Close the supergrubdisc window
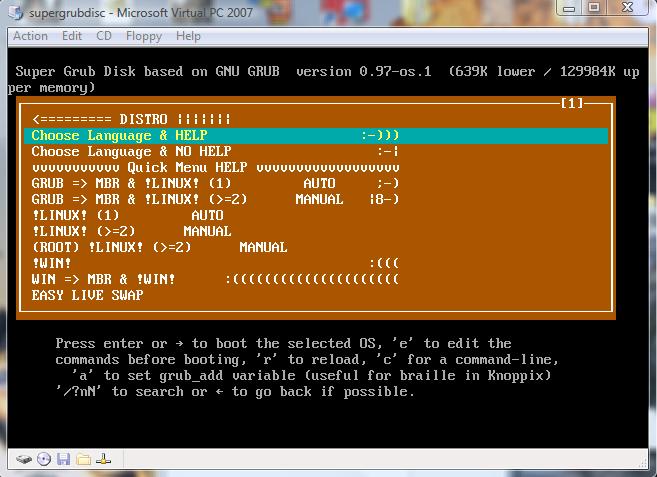The width and height of the screenshot is (657, 477). (627, 8)
